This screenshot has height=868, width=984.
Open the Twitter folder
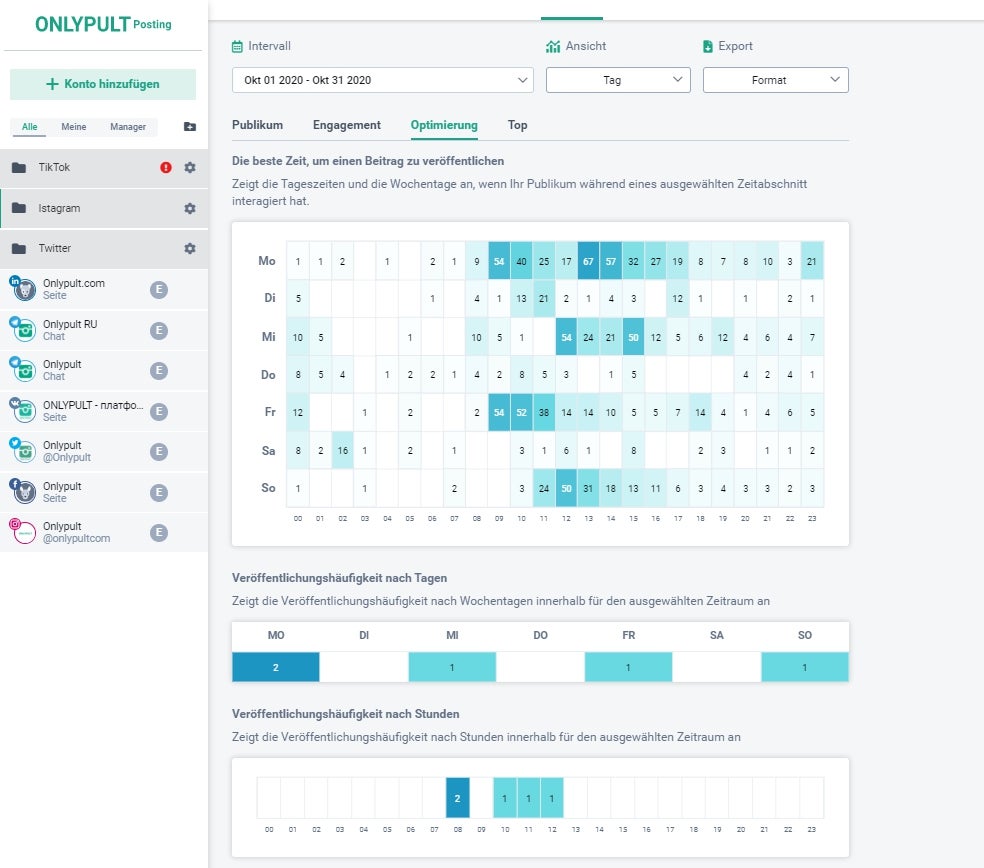pyautogui.click(x=104, y=249)
